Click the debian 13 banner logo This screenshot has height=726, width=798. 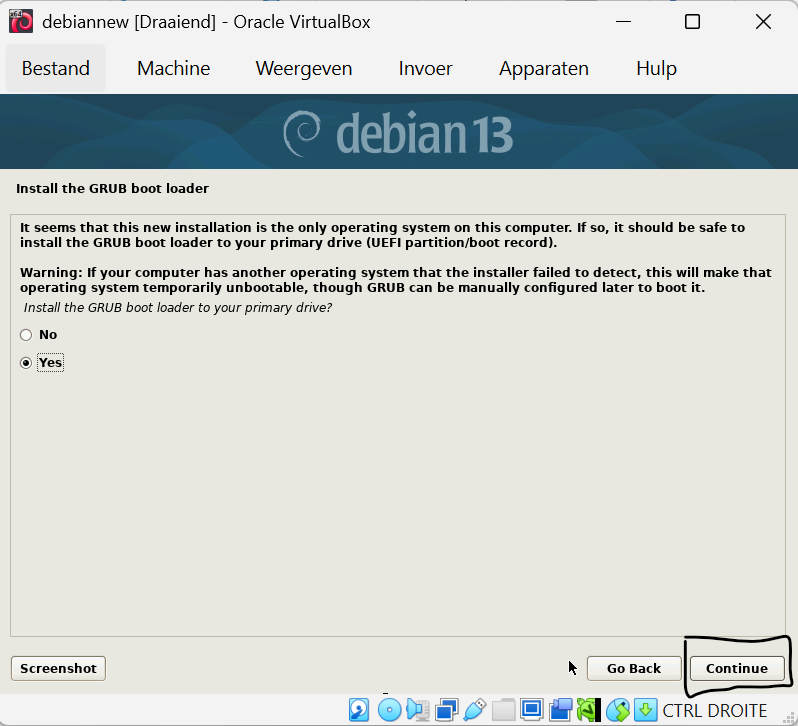click(398, 134)
